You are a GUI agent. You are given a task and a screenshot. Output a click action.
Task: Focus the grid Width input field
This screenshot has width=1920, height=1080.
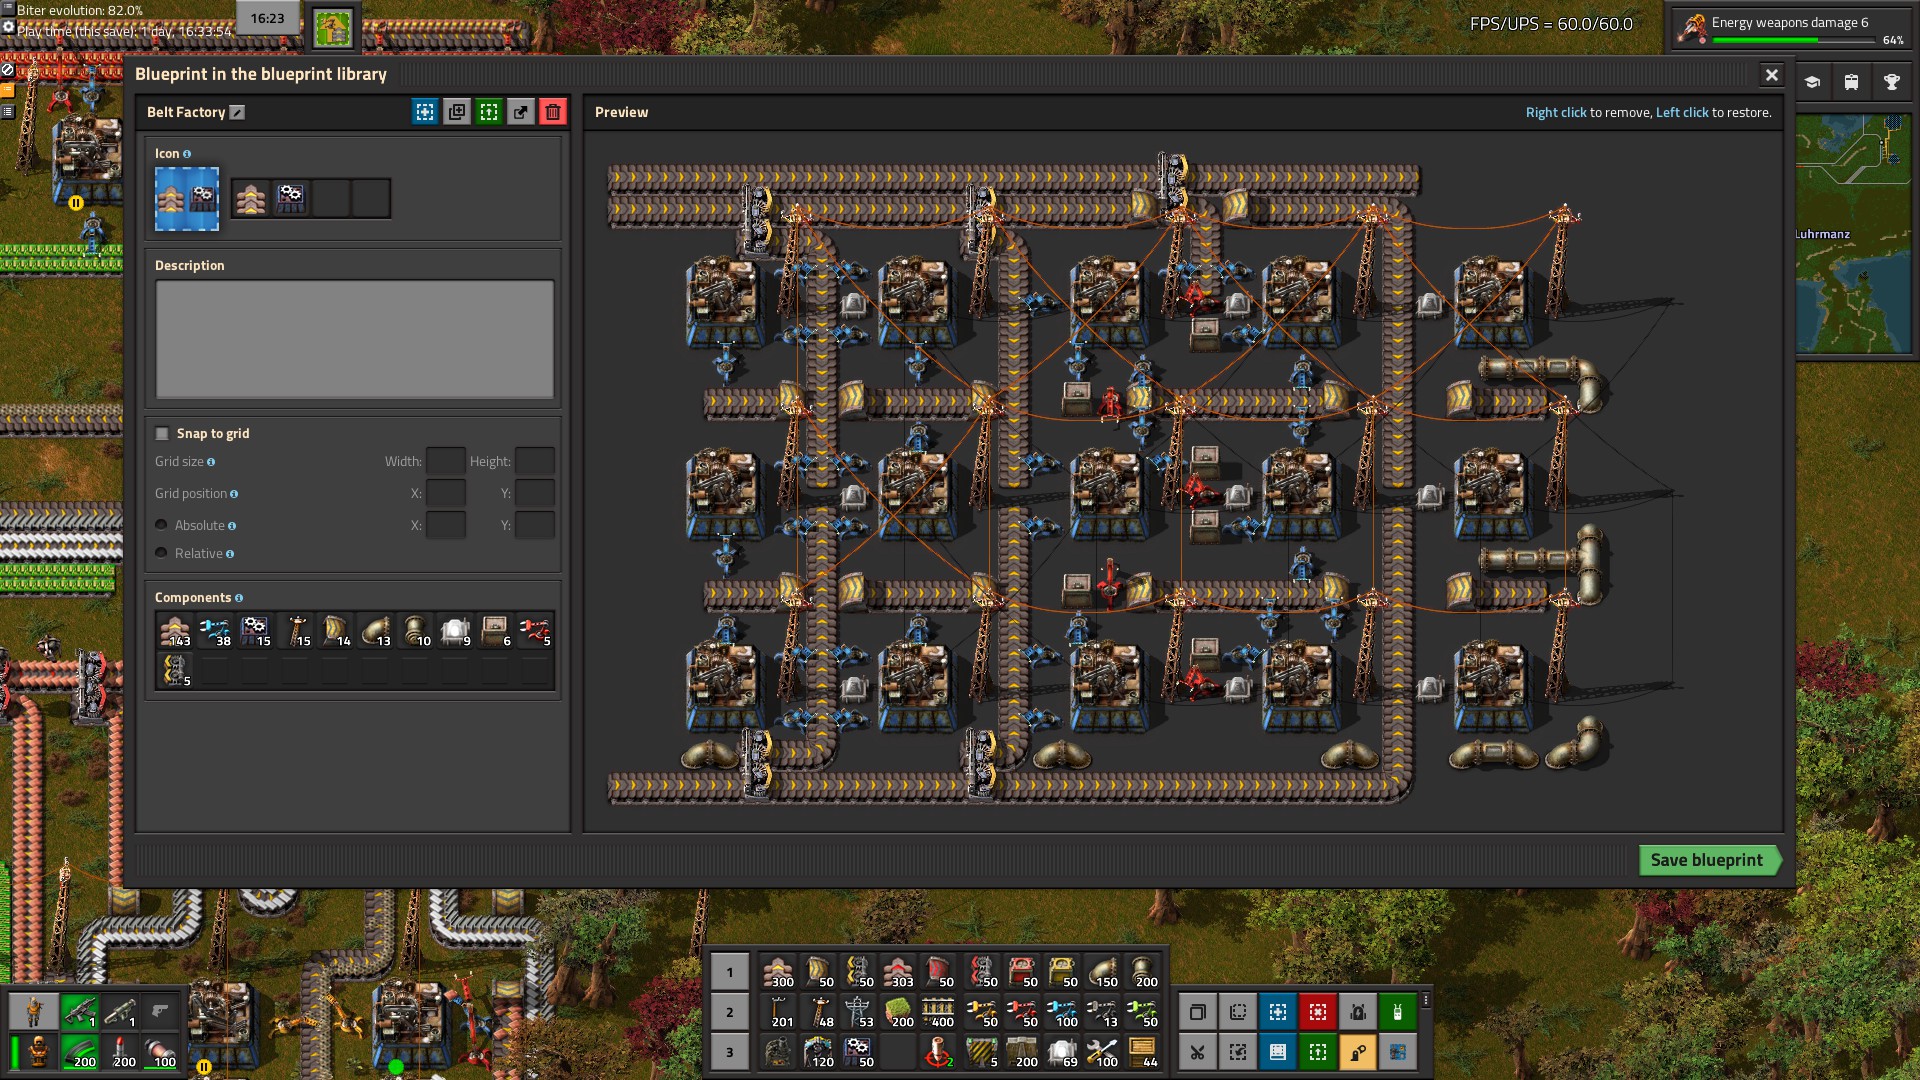[x=446, y=461]
